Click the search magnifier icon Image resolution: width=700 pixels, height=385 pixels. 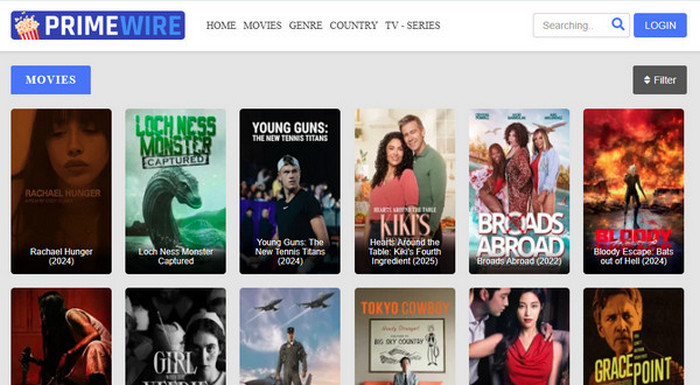coord(618,24)
